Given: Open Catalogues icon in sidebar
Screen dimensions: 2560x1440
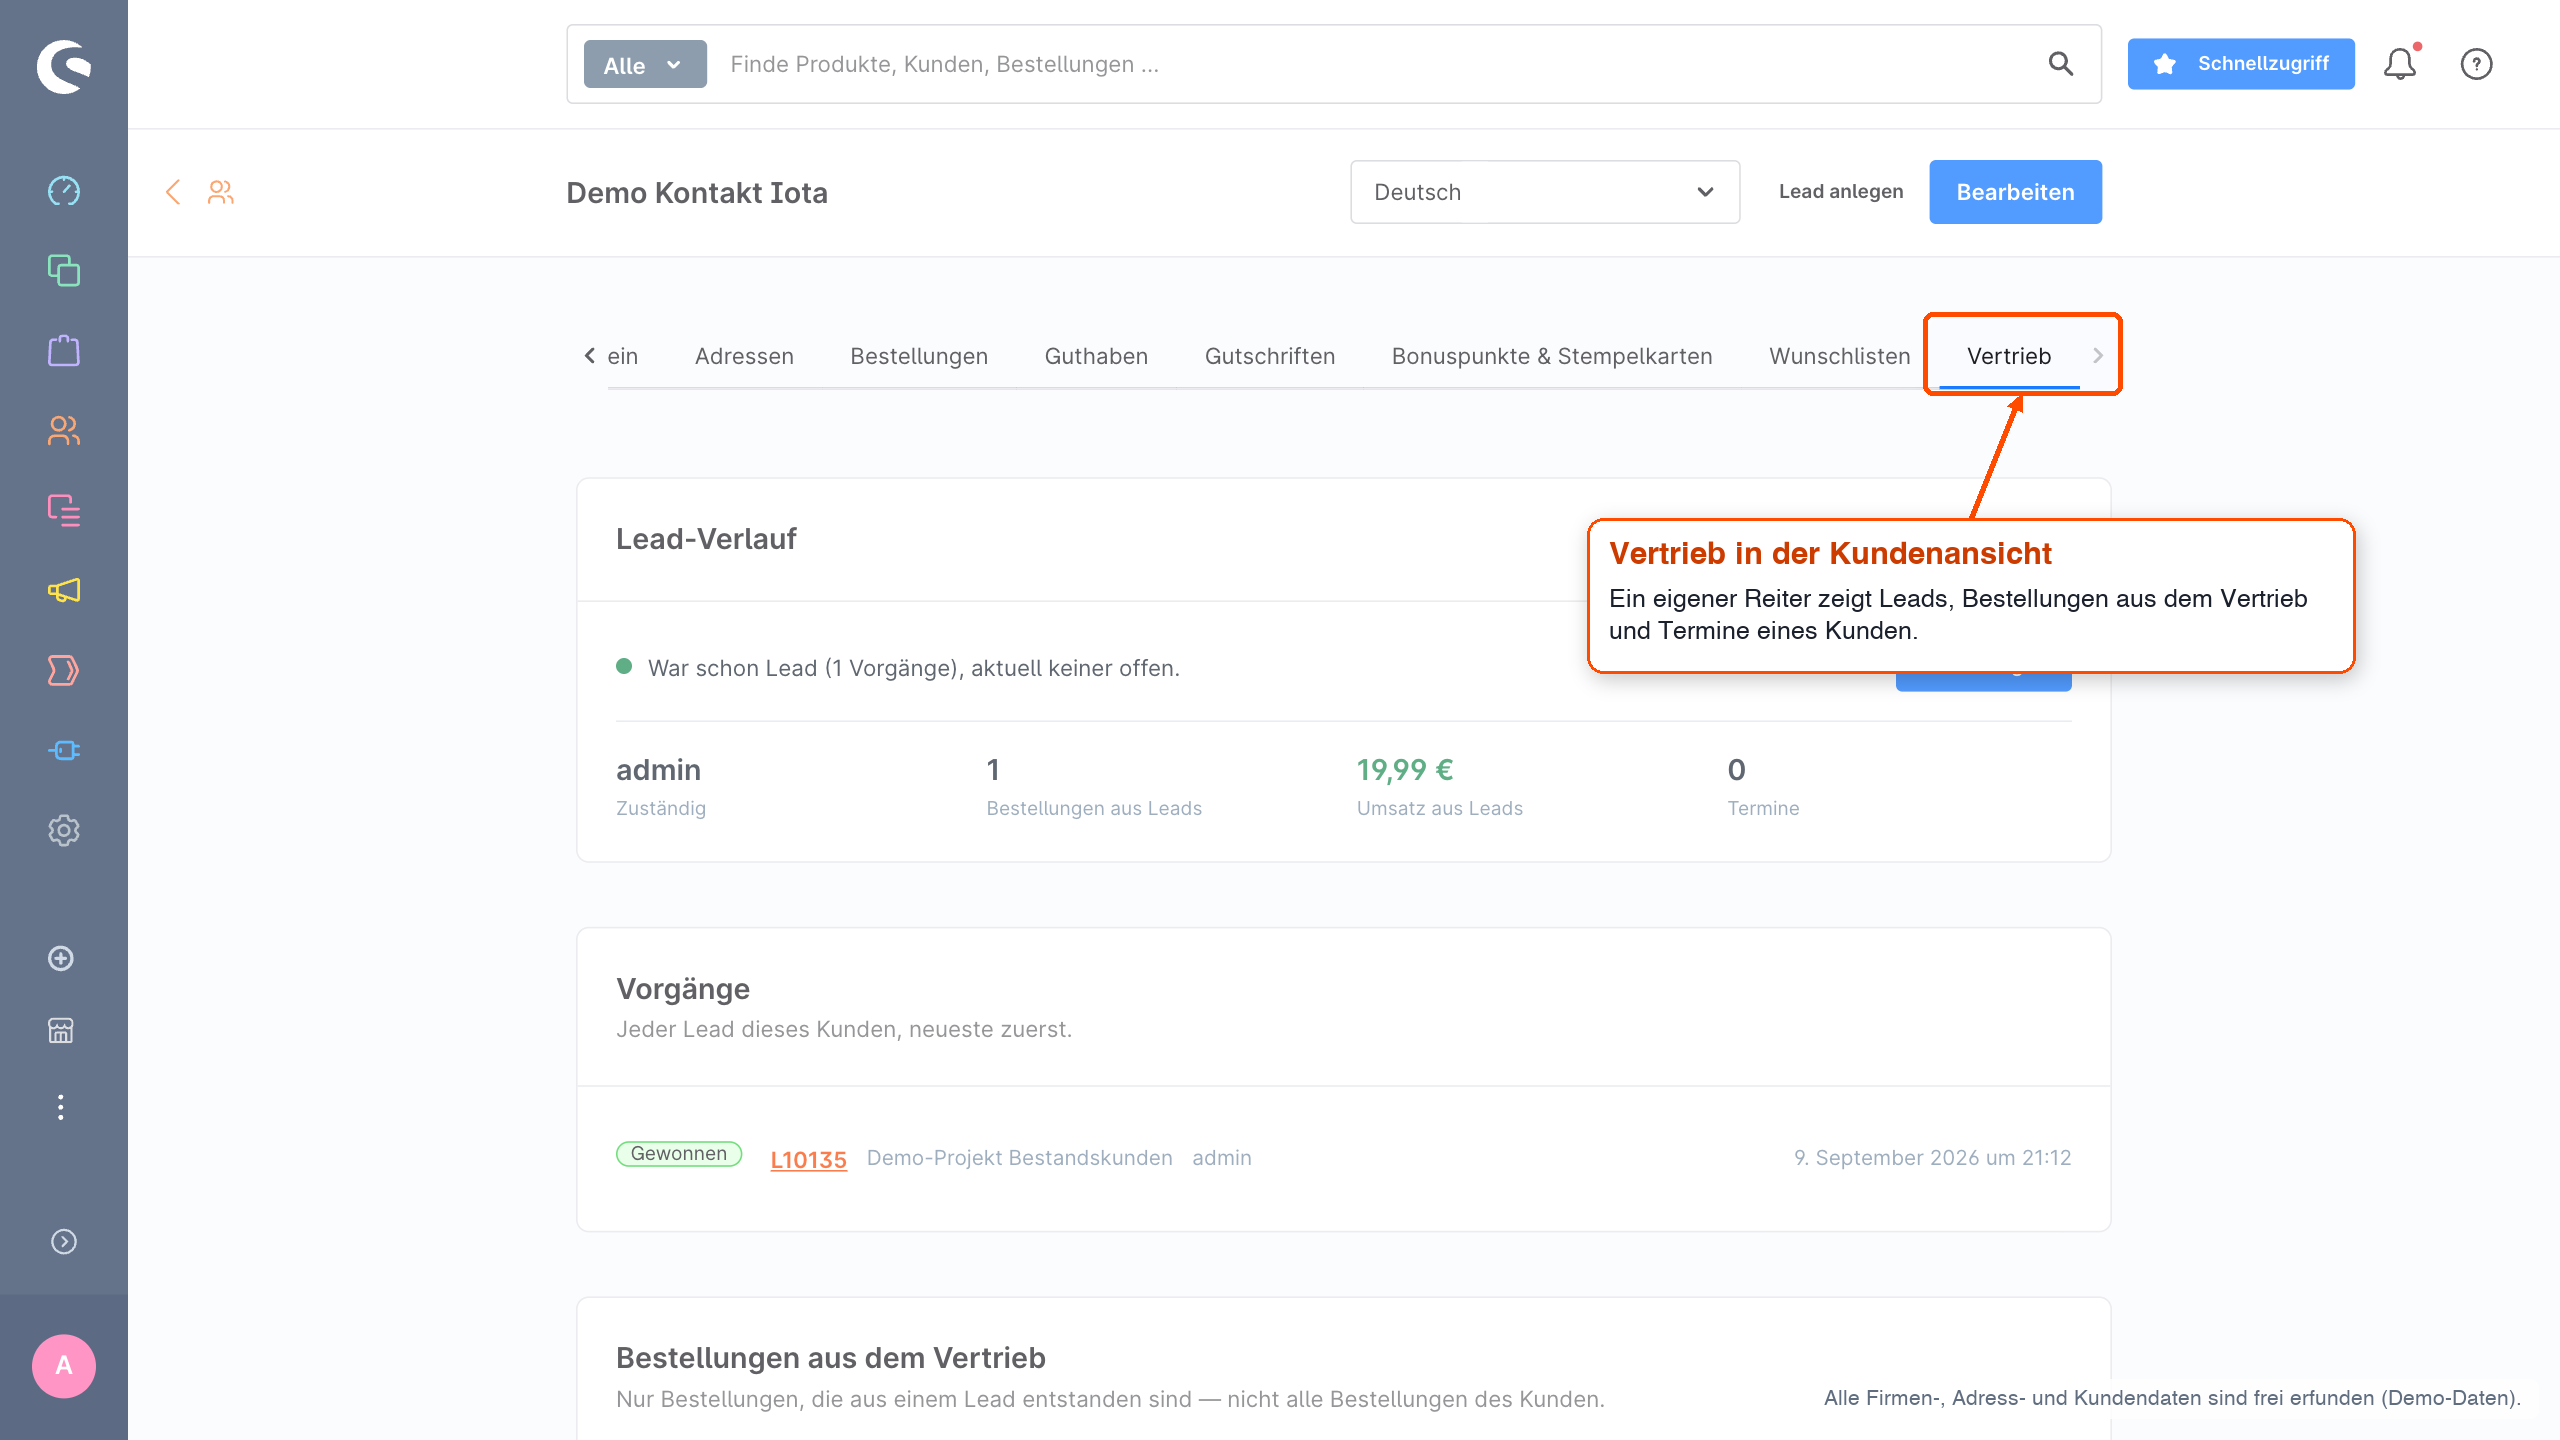Looking at the screenshot, I should [64, 271].
